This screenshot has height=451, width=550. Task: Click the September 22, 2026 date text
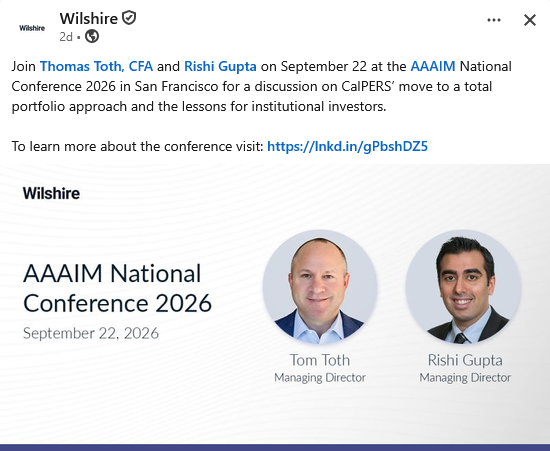pyautogui.click(x=91, y=333)
